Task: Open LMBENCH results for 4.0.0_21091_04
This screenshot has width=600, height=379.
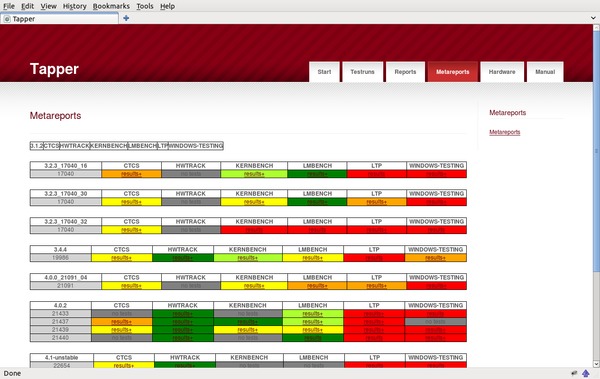Action: tap(317, 286)
